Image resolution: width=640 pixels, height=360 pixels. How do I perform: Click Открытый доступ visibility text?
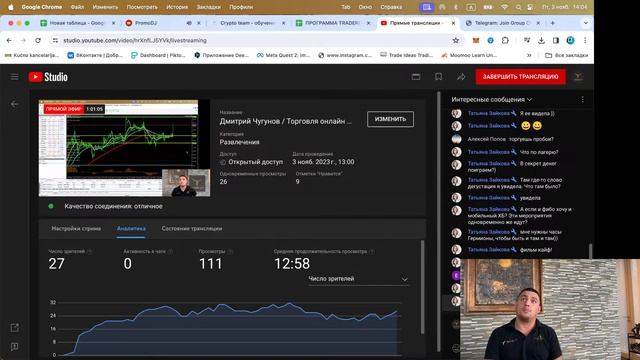point(256,162)
